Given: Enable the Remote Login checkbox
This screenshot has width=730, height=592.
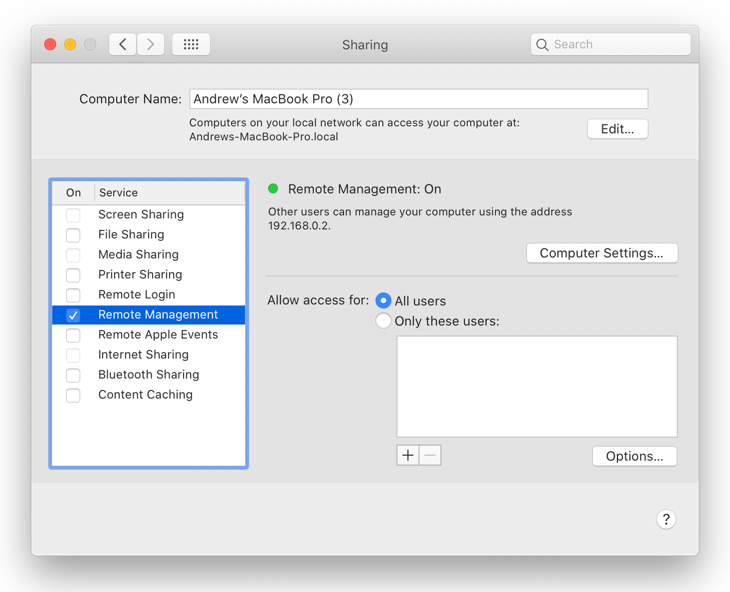Looking at the screenshot, I should pyautogui.click(x=73, y=295).
